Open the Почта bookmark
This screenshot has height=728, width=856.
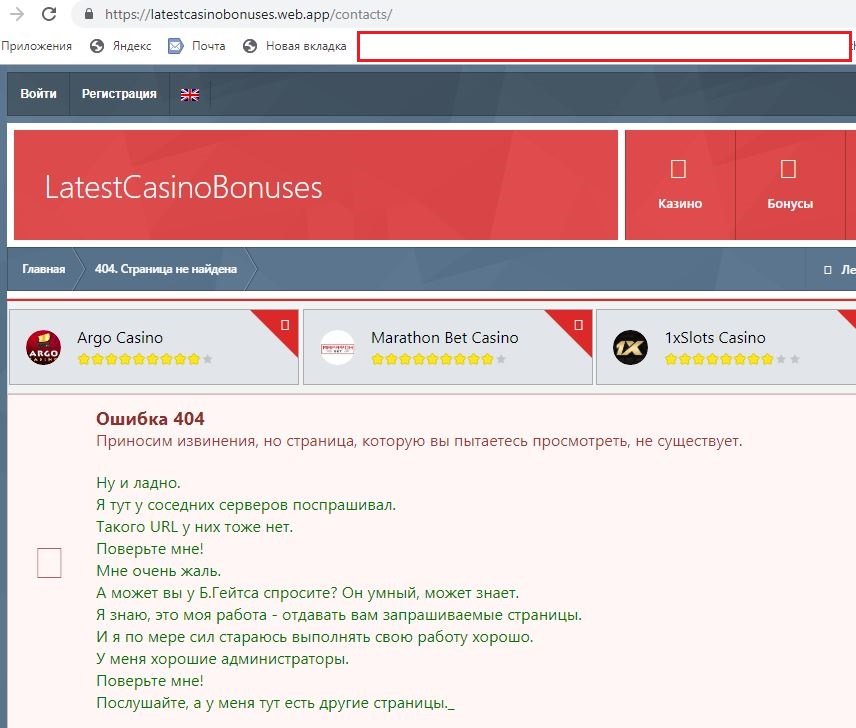click(x=197, y=46)
